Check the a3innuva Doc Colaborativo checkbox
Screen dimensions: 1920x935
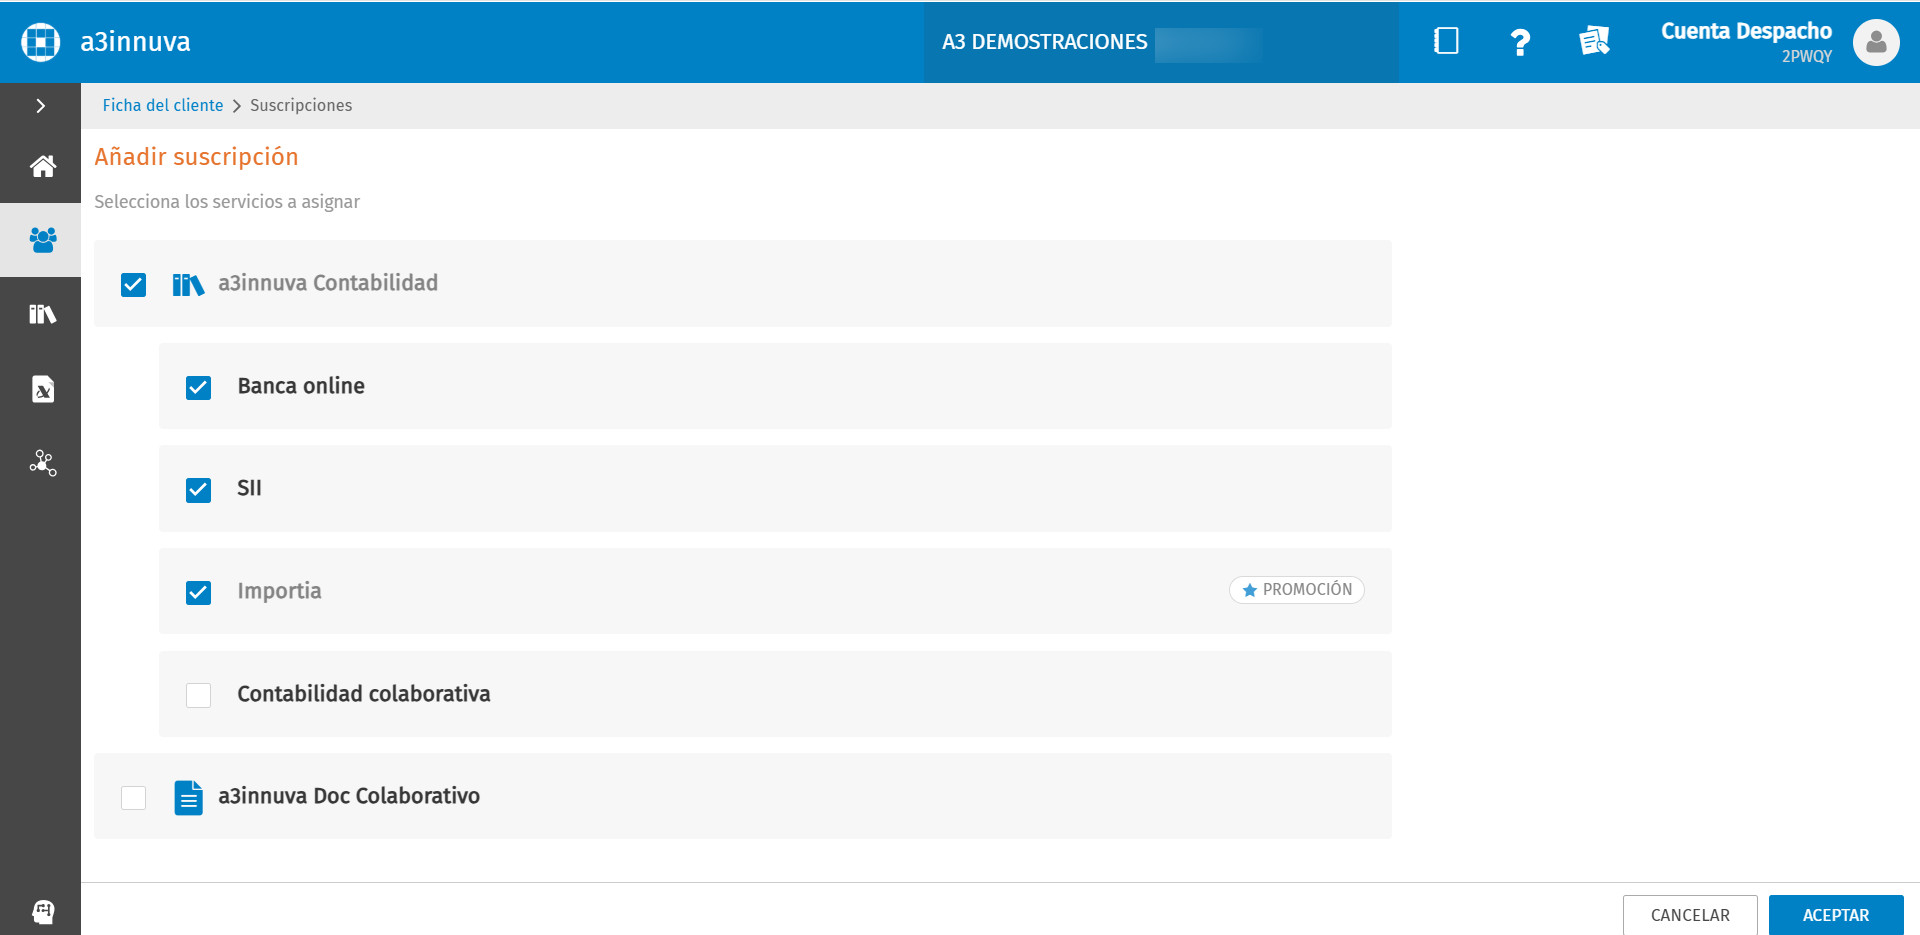pyautogui.click(x=133, y=798)
